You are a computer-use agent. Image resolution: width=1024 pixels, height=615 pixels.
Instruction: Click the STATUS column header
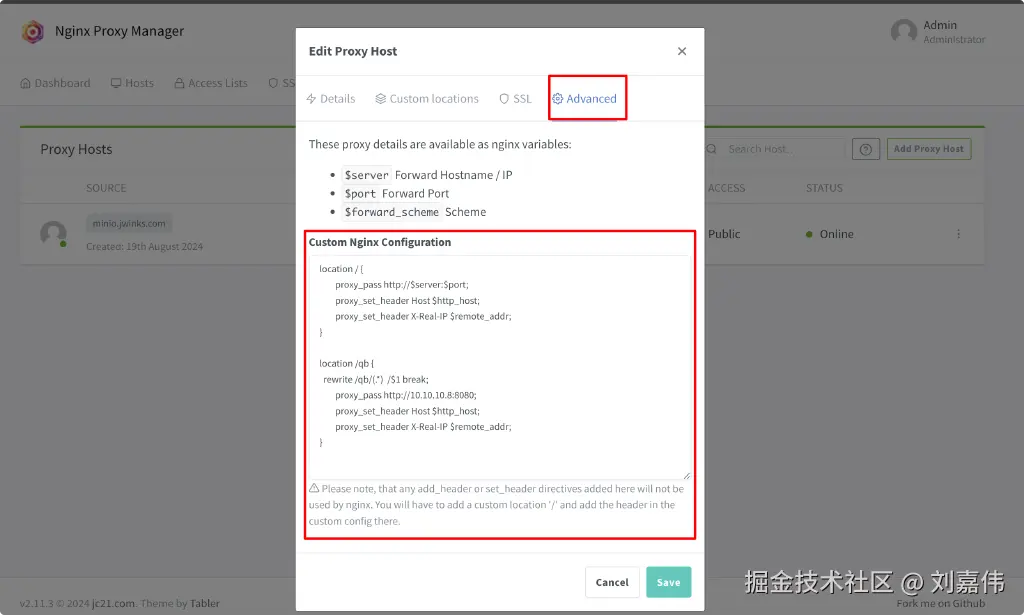click(x=824, y=188)
